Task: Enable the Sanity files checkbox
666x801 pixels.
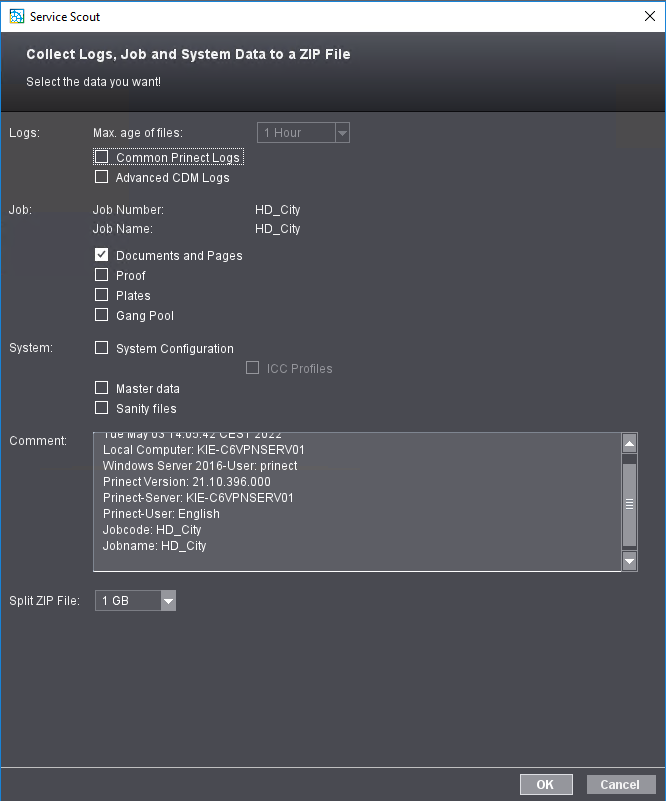Action: point(101,408)
